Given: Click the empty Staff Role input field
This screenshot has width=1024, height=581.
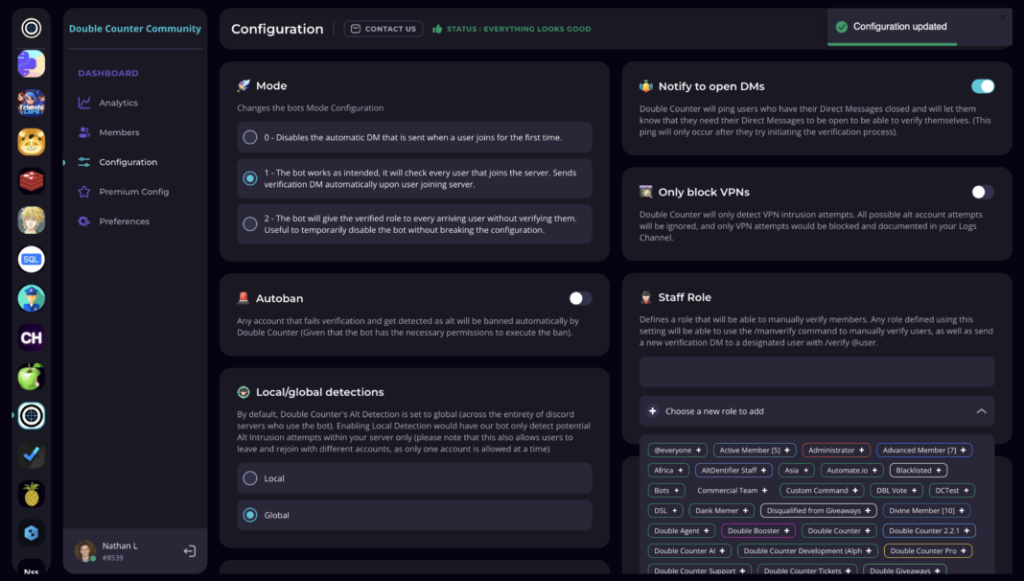Looking at the screenshot, I should point(816,371).
